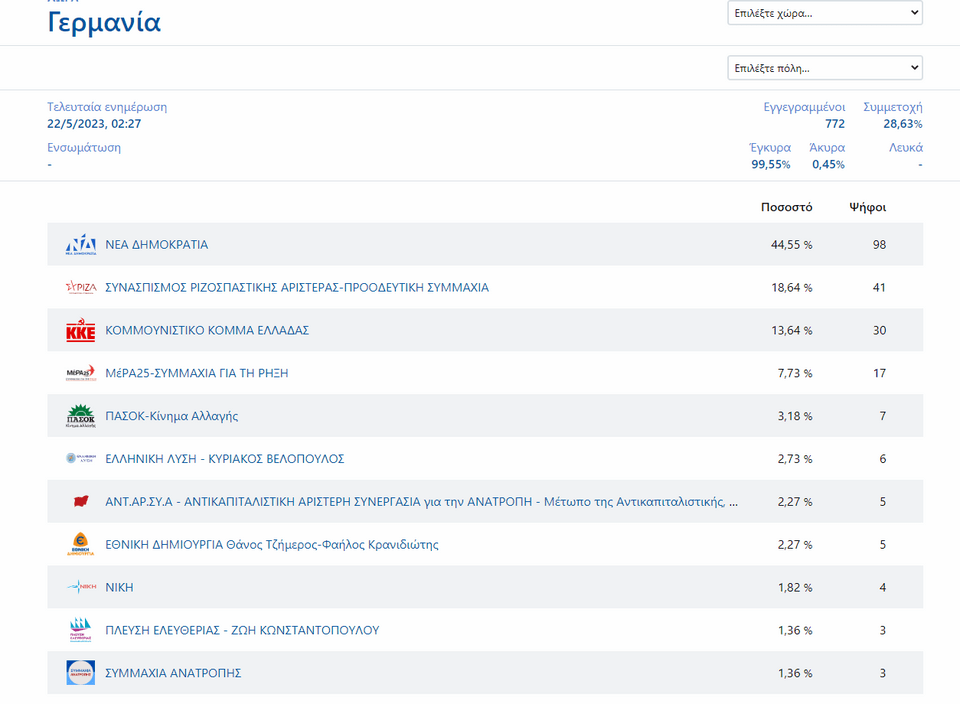
Task: Click the 'Εγγεγραμμένοι' label
Action: [x=804, y=107]
